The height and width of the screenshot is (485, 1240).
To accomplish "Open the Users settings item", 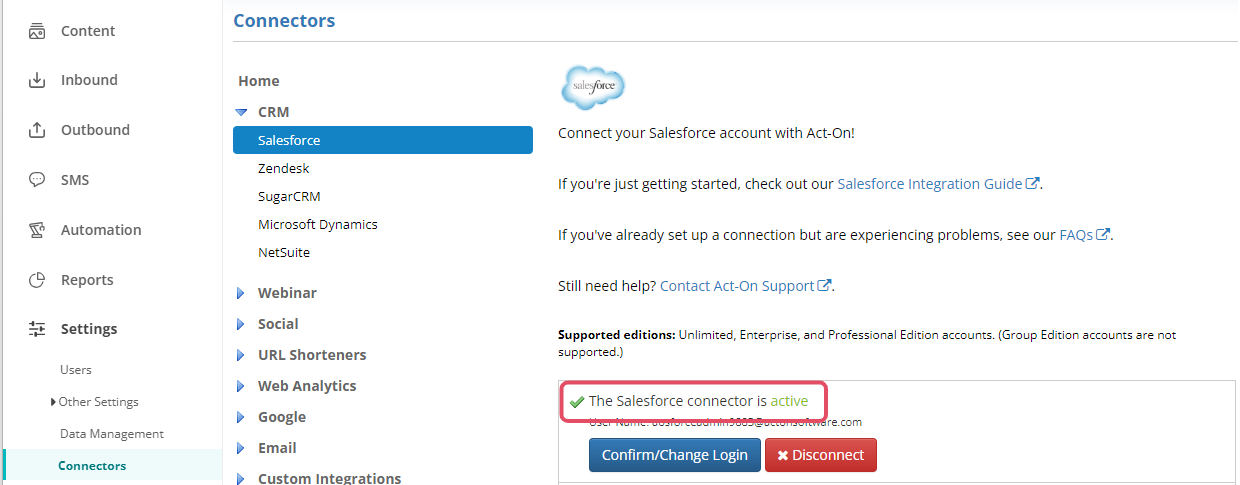I will (x=76, y=370).
